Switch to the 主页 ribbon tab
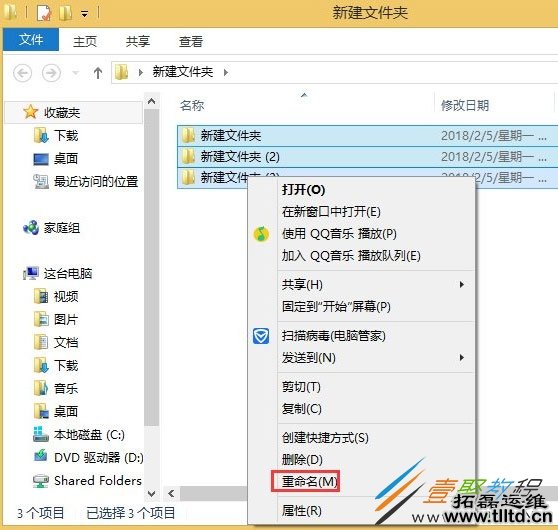Viewport: 558px width, 530px height. [x=85, y=41]
